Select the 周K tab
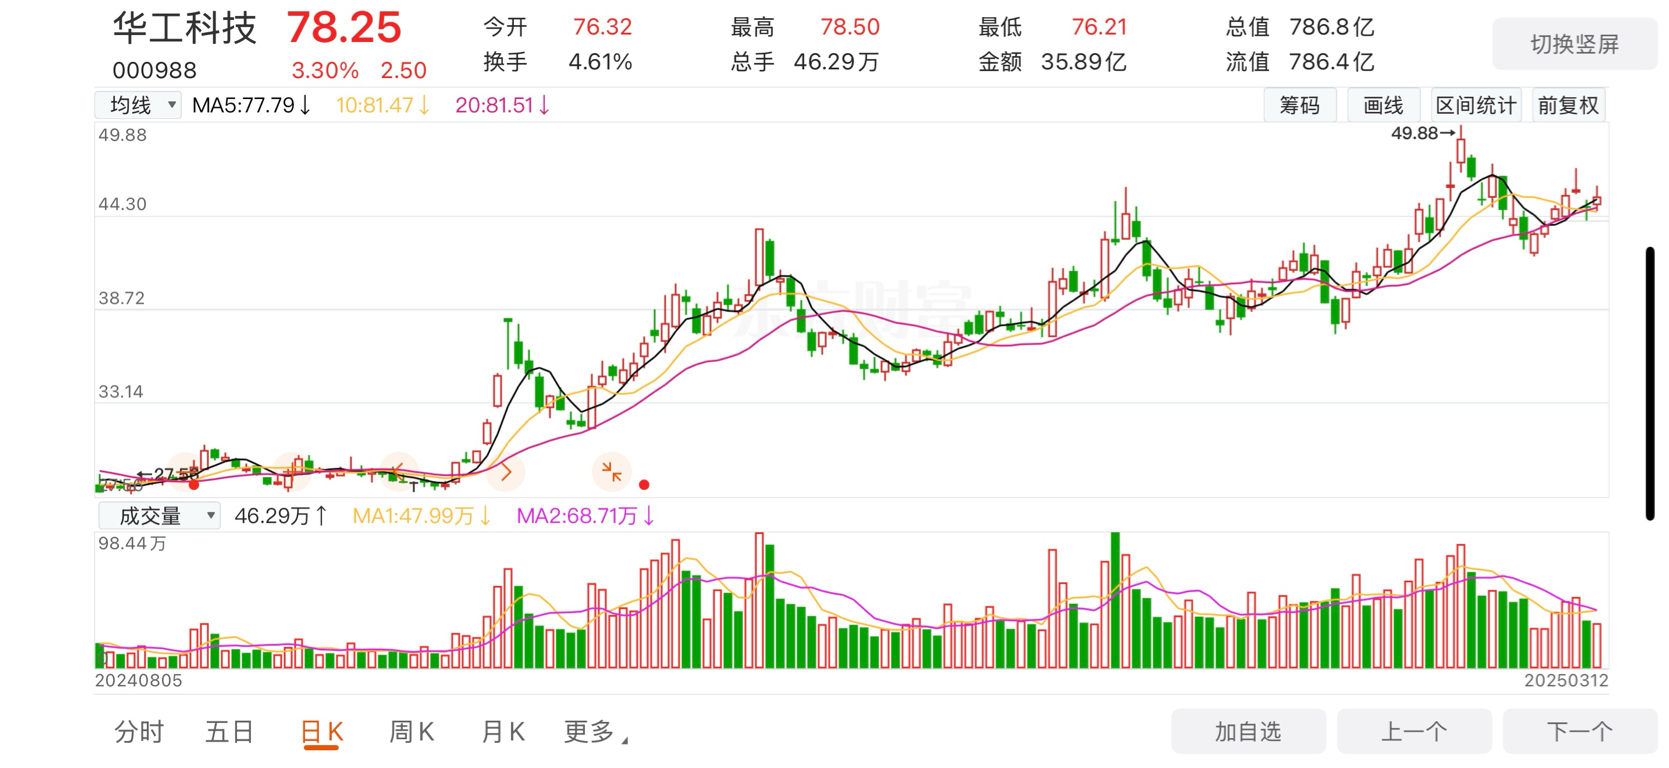Viewport: 1669px width, 768px height. pyautogui.click(x=411, y=732)
